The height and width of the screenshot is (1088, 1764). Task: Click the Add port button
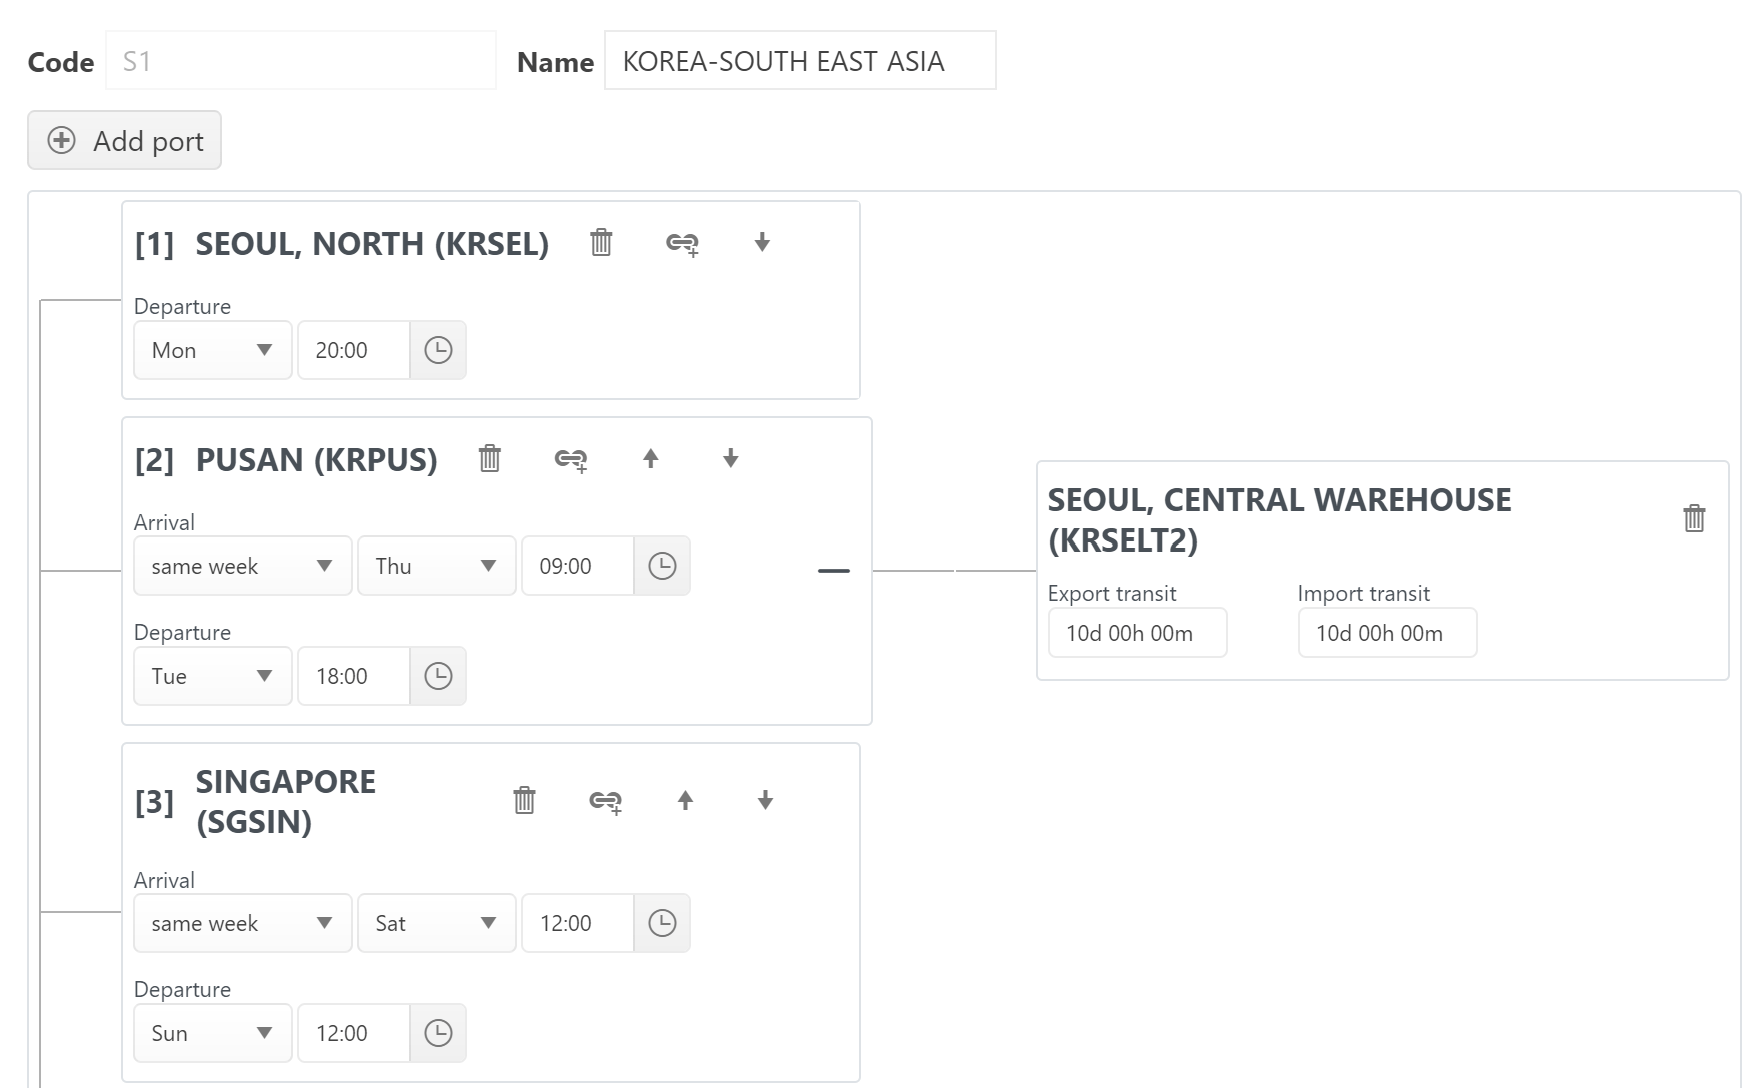tap(125, 141)
